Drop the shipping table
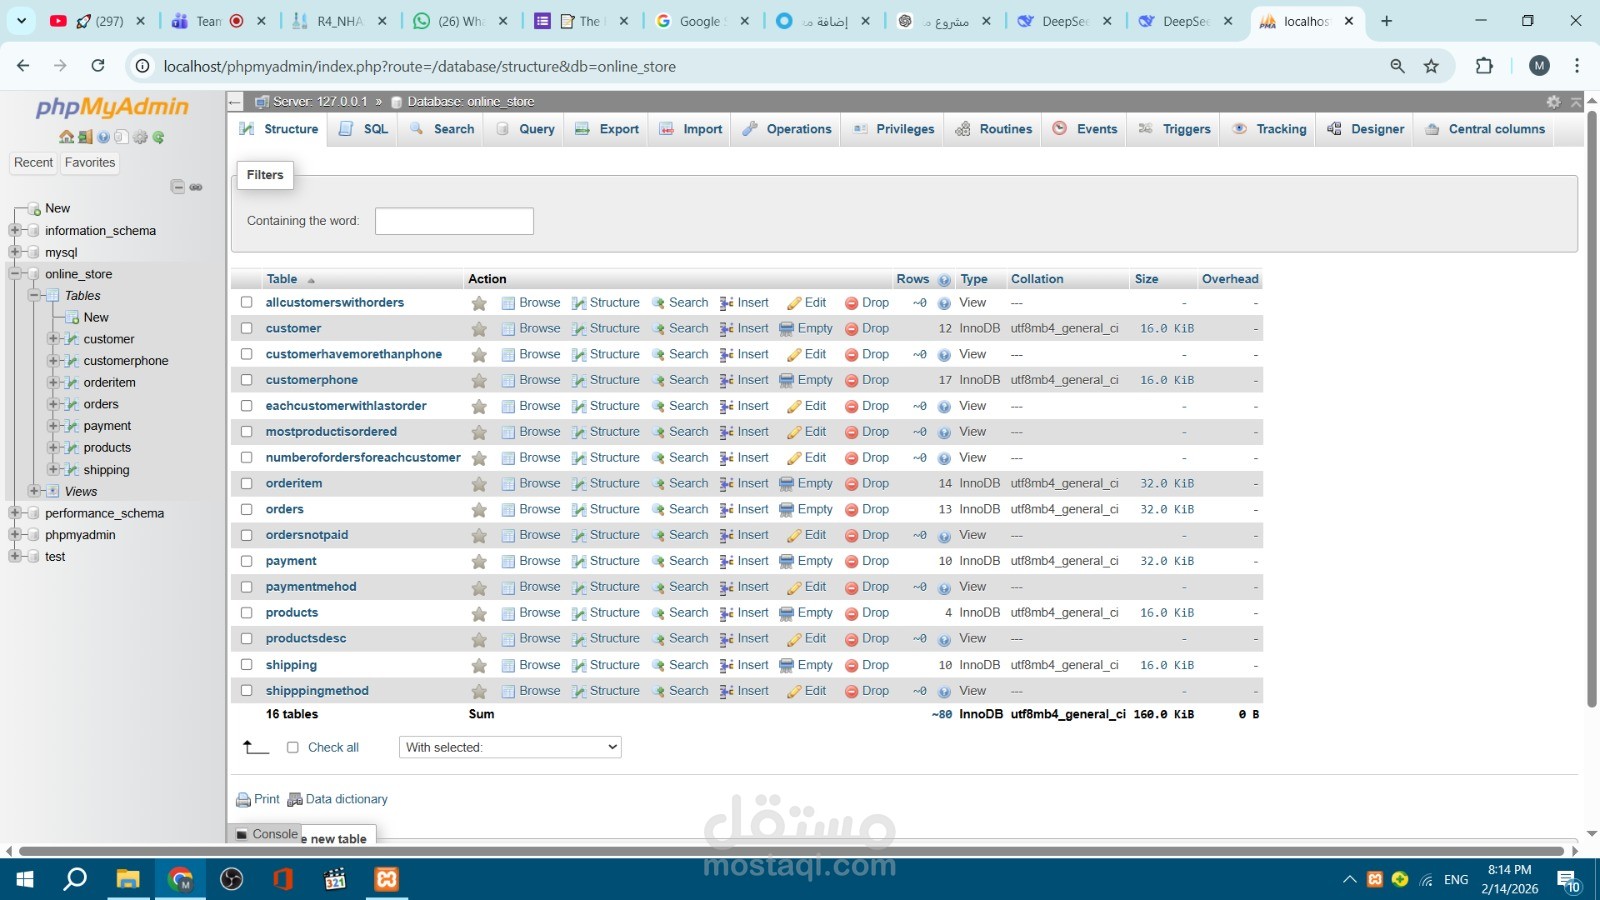The width and height of the screenshot is (1600, 900). (866, 666)
